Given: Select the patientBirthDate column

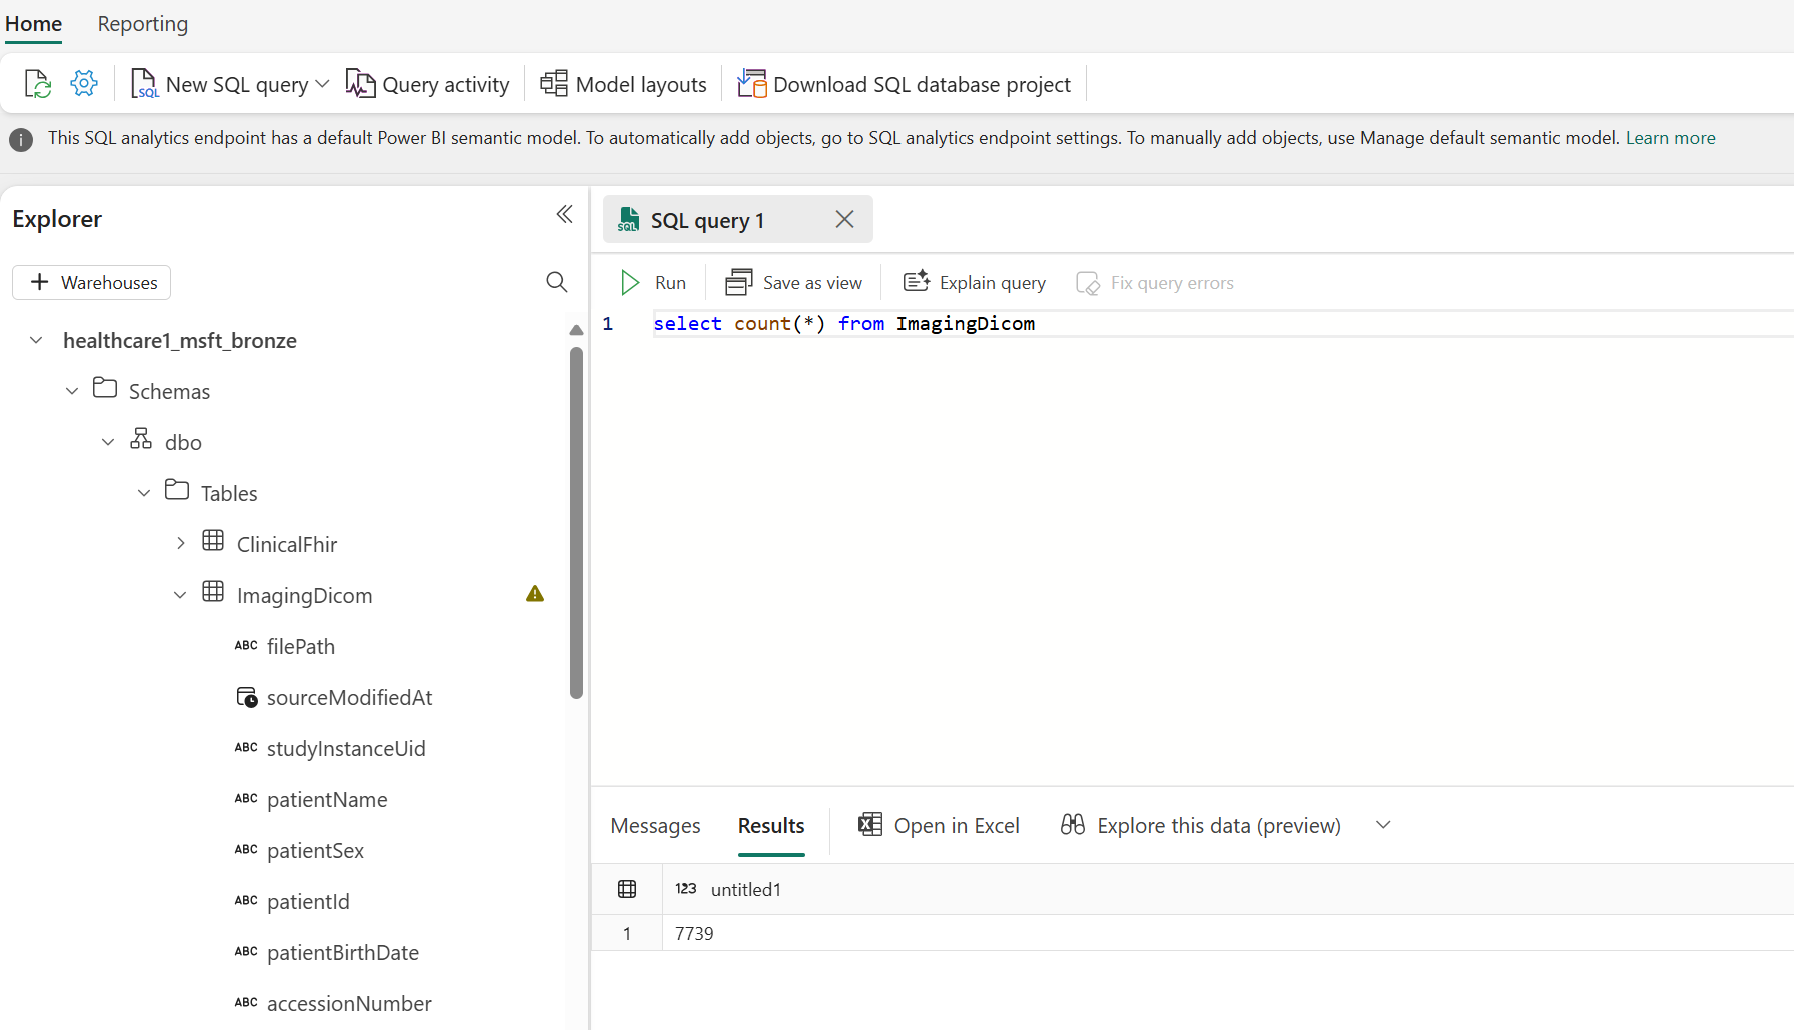Looking at the screenshot, I should point(342,952).
